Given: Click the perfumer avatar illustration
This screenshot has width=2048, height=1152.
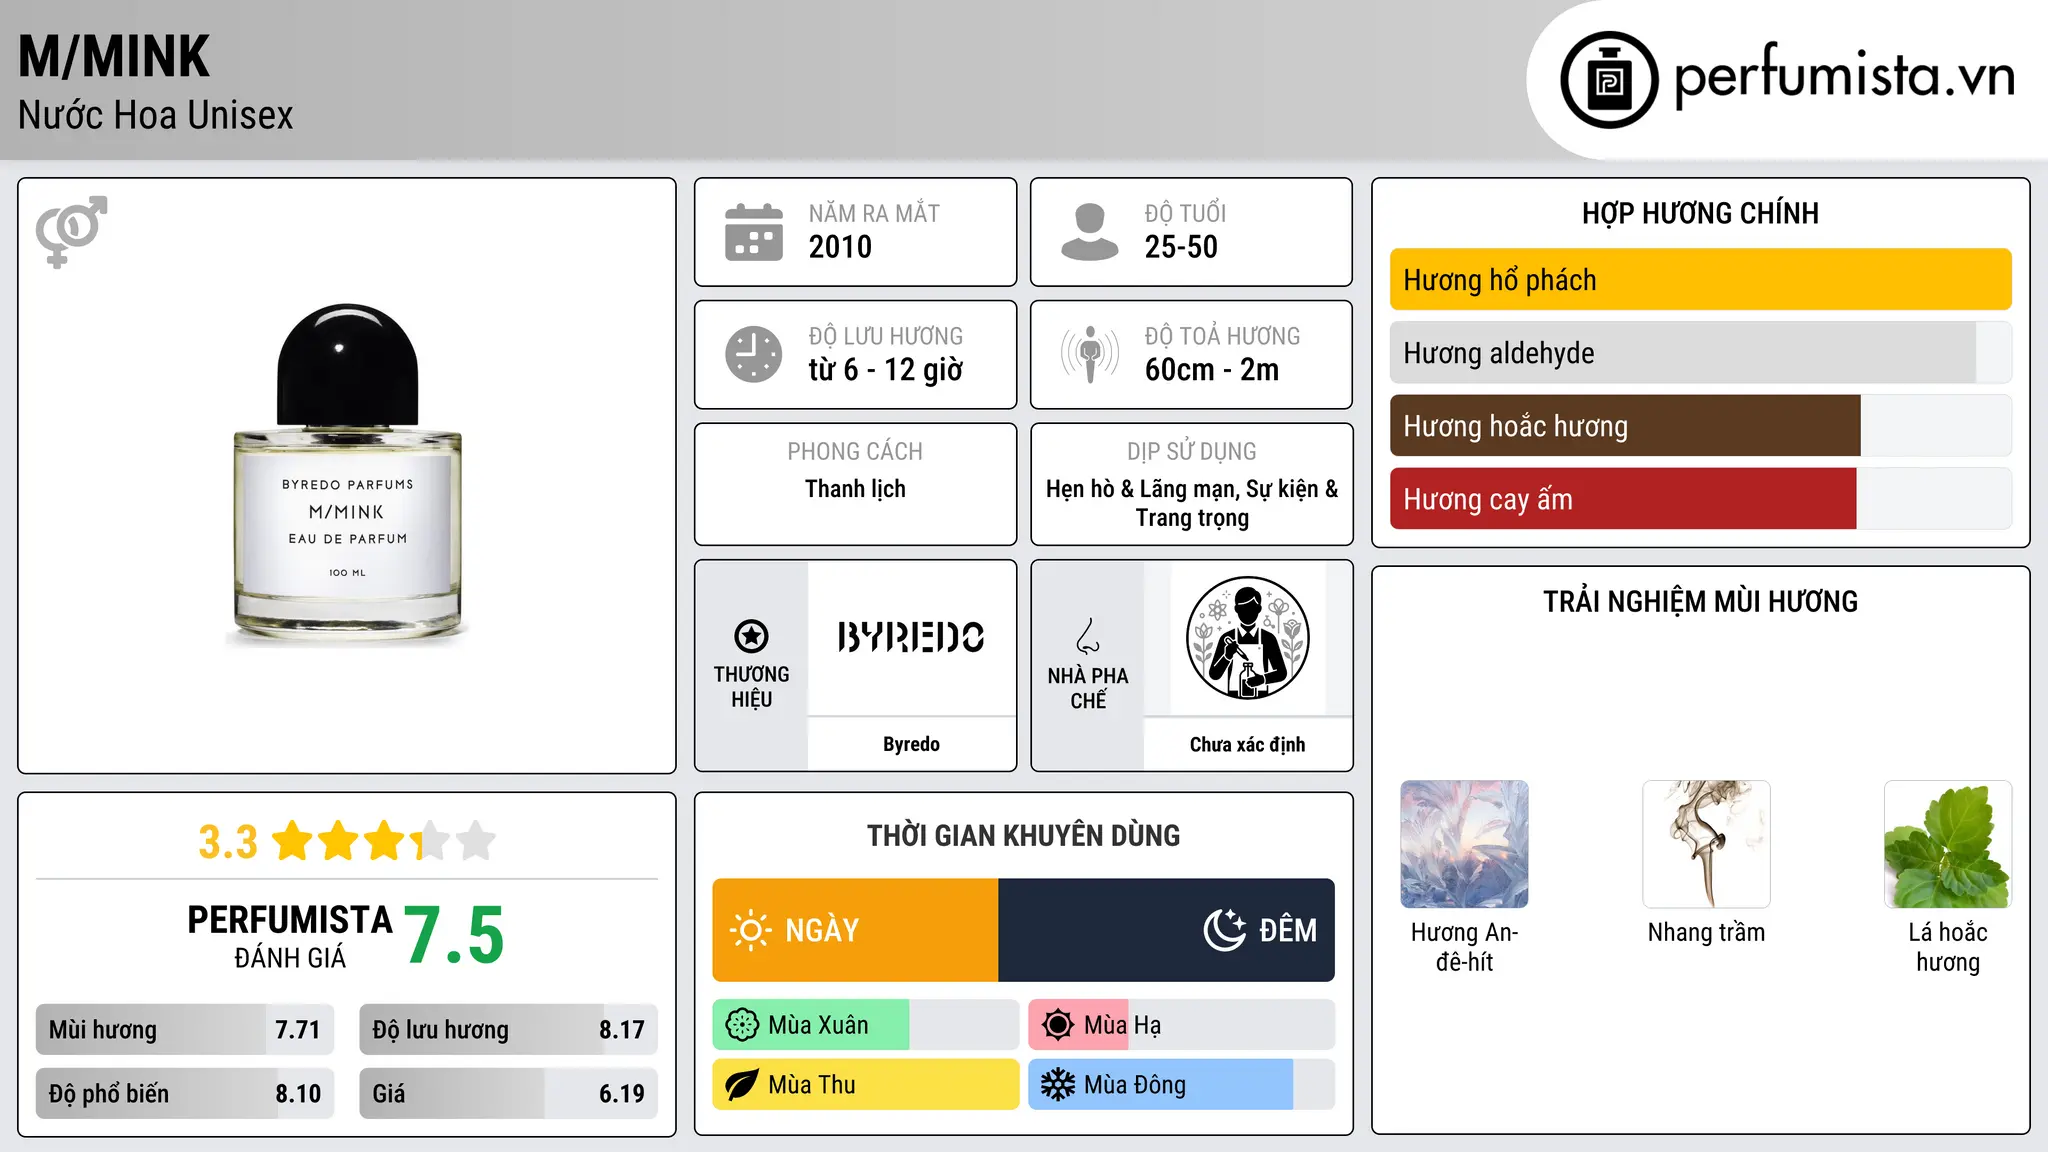Looking at the screenshot, I should pos(1247,638).
